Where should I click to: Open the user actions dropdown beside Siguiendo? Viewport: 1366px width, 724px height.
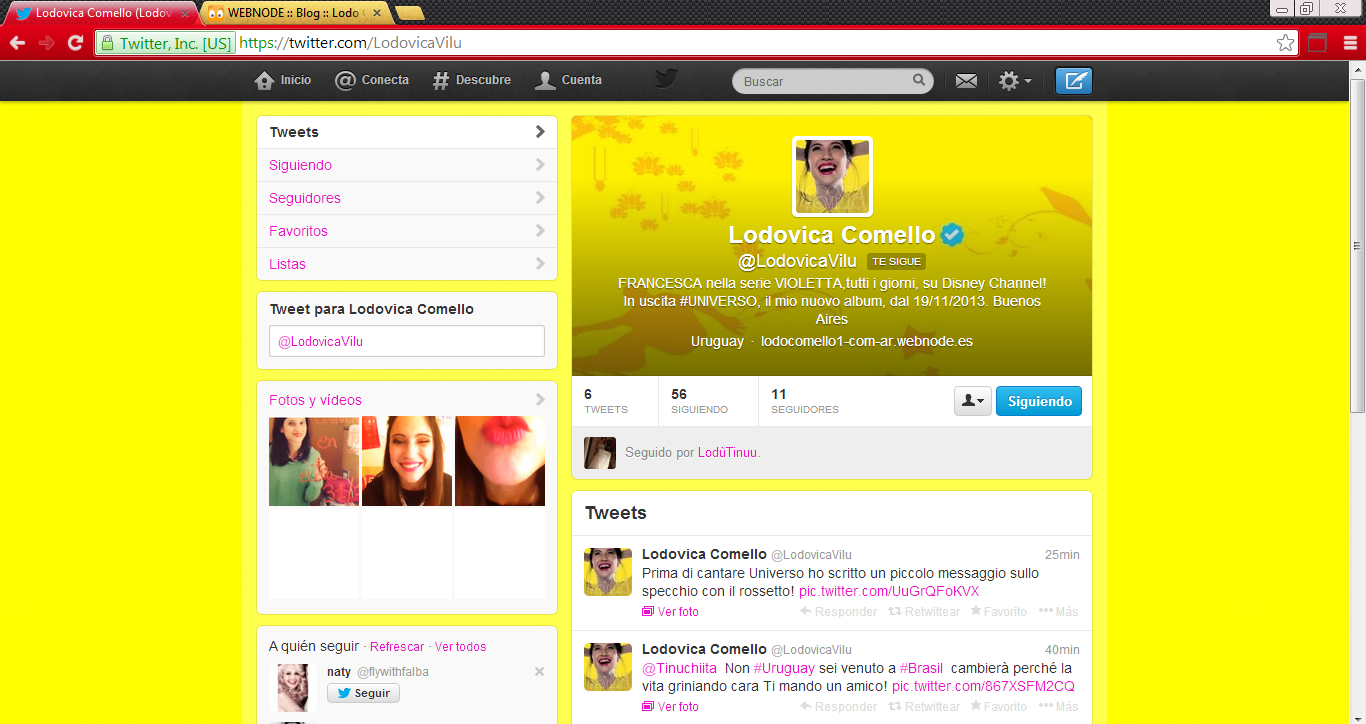click(x=972, y=401)
